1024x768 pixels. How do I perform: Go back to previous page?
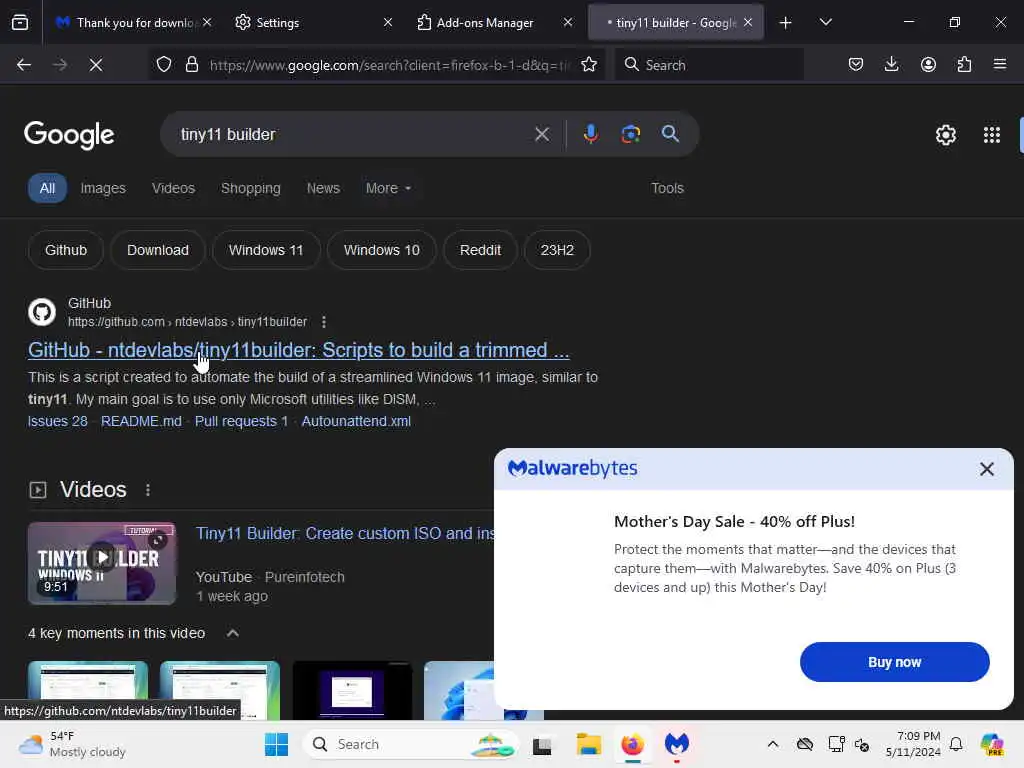point(24,65)
